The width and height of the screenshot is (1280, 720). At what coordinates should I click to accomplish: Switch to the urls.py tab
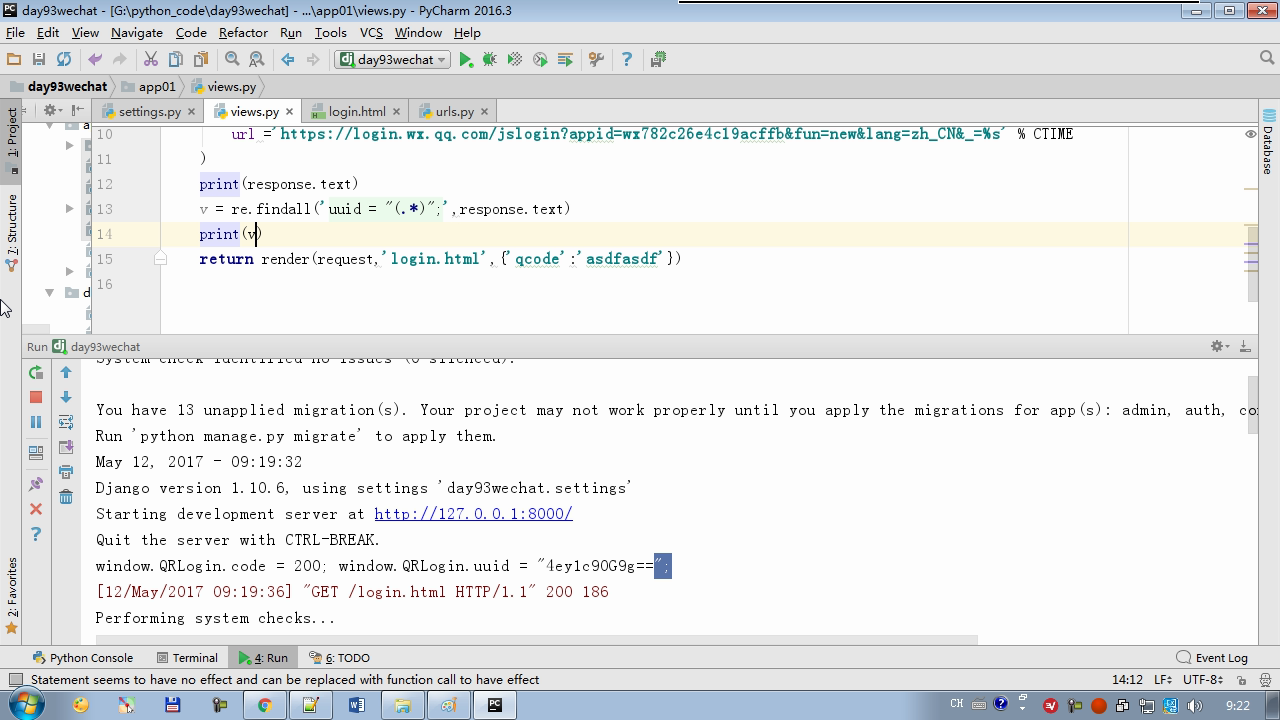coord(454,112)
